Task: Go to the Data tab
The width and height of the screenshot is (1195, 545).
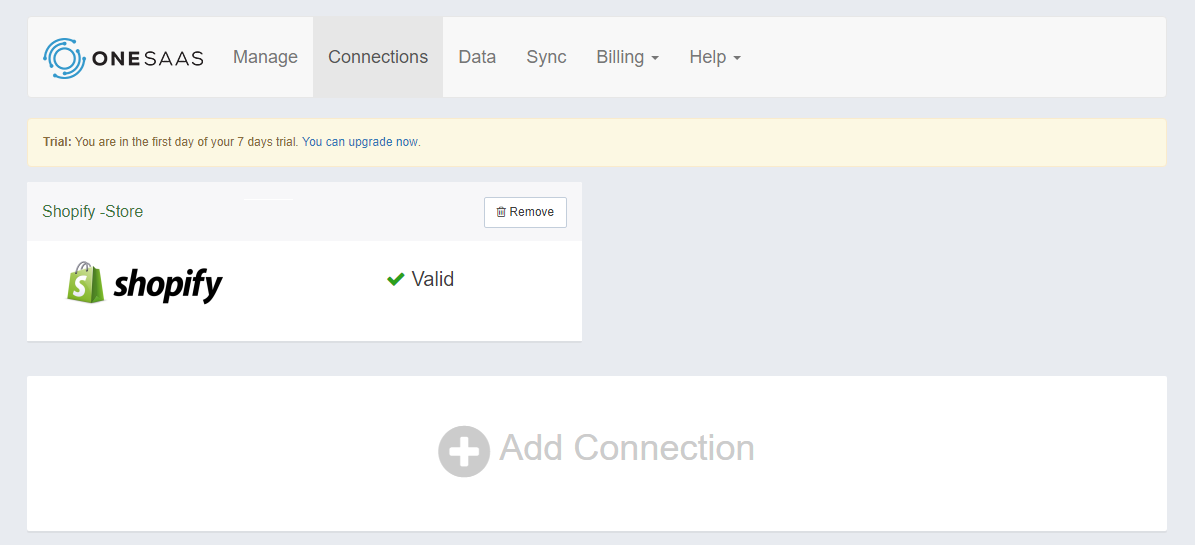Action: pos(477,57)
